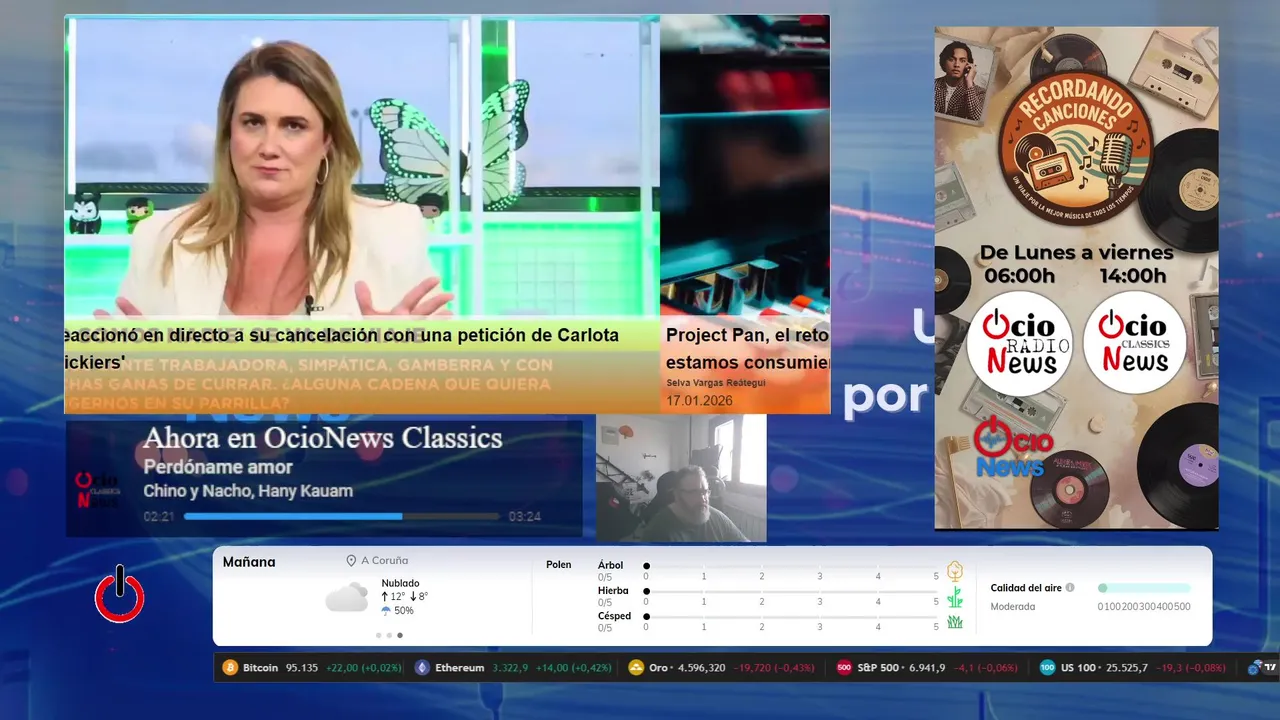1280x720 pixels.
Task: Click the Ocio Classics logo in now-playing panel
Action: pyautogui.click(x=97, y=489)
